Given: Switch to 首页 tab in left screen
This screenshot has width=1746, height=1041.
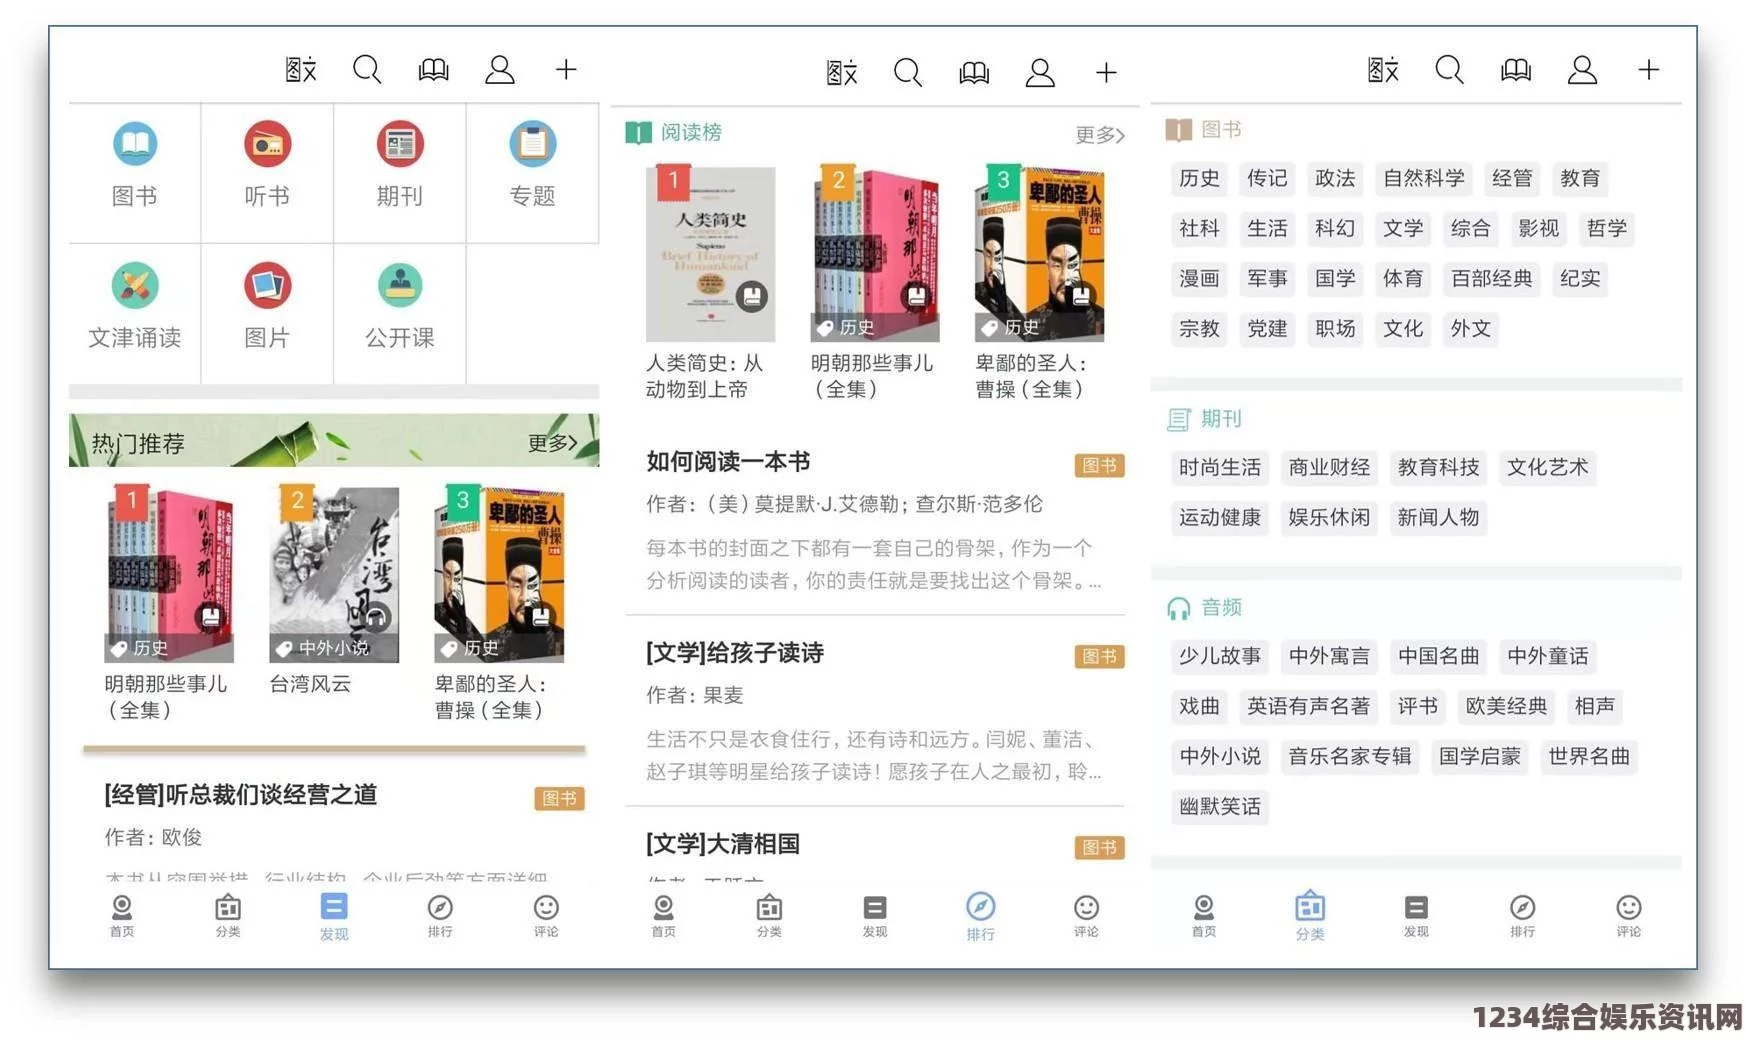Looking at the screenshot, I should [x=122, y=916].
